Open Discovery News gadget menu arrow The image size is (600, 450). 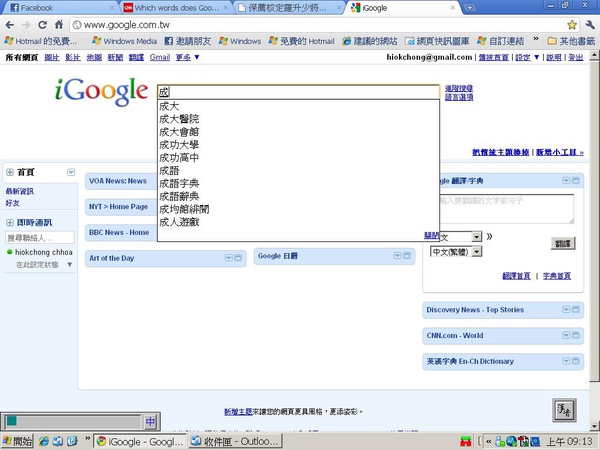(566, 310)
